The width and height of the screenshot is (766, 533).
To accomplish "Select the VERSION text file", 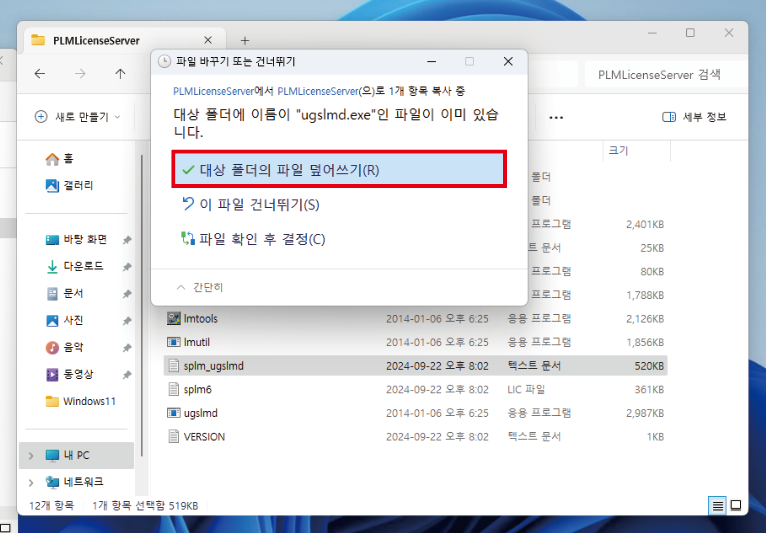I will coord(416,436).
